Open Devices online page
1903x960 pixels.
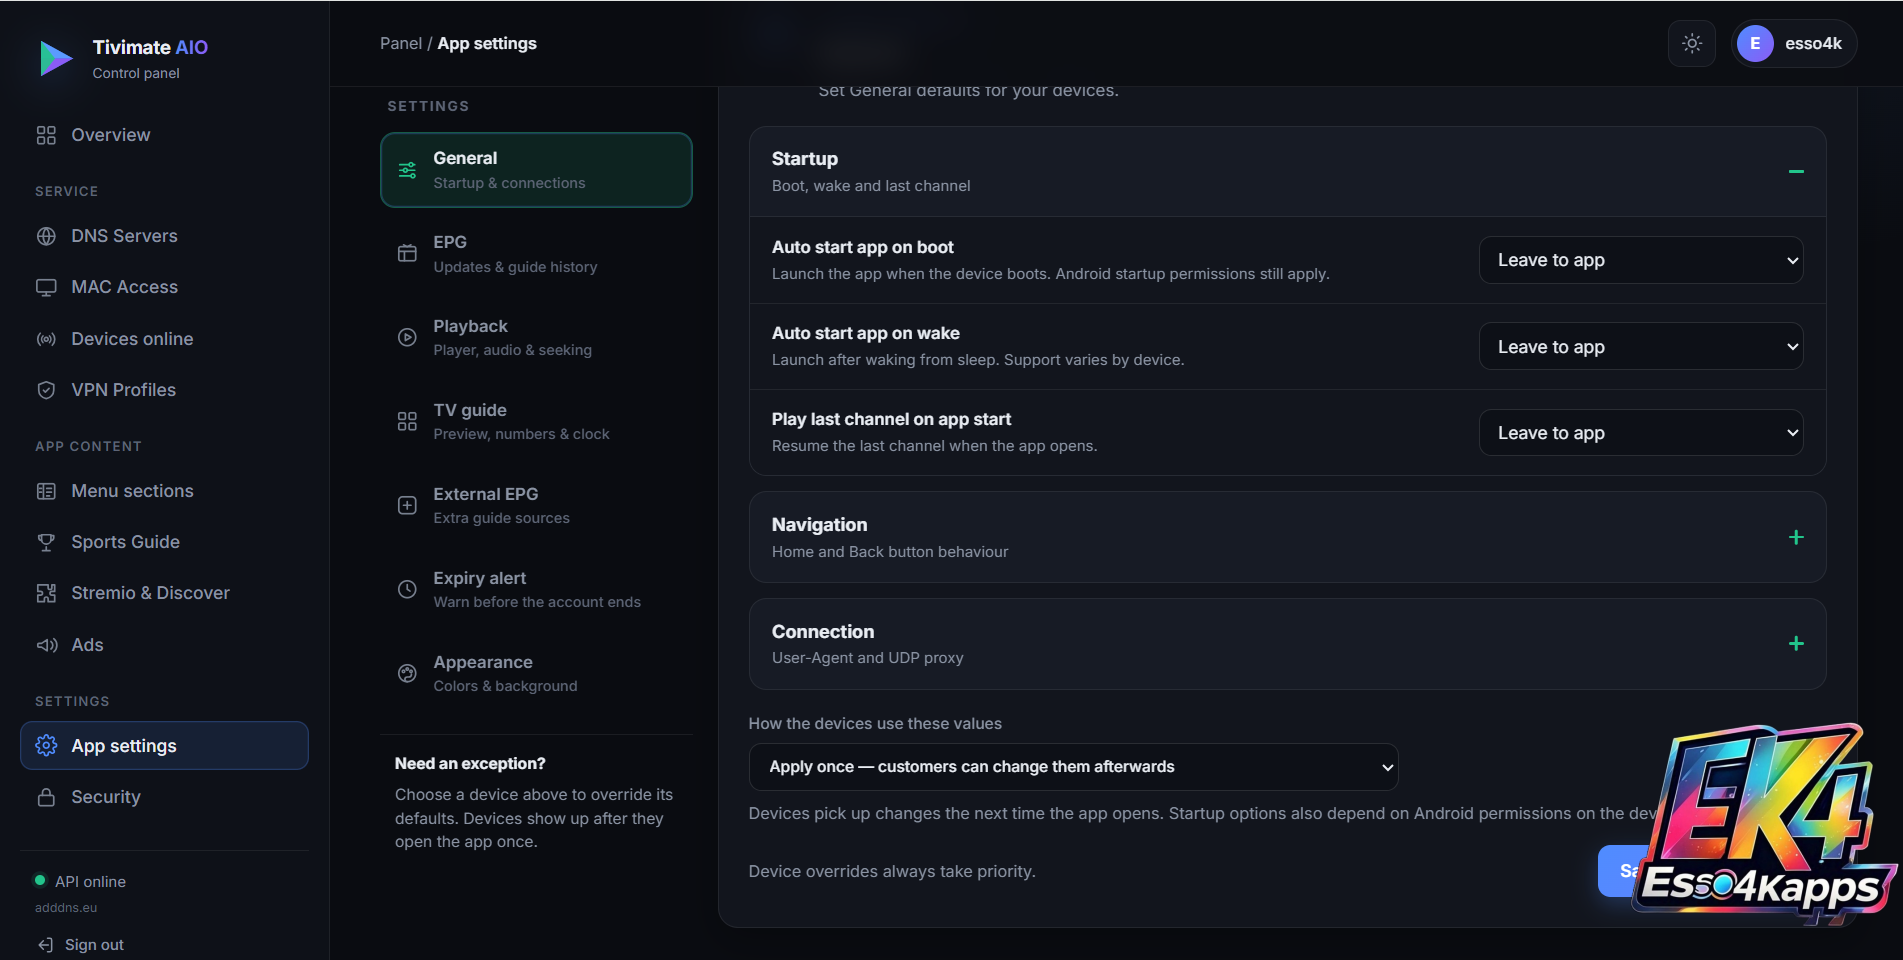[164, 339]
